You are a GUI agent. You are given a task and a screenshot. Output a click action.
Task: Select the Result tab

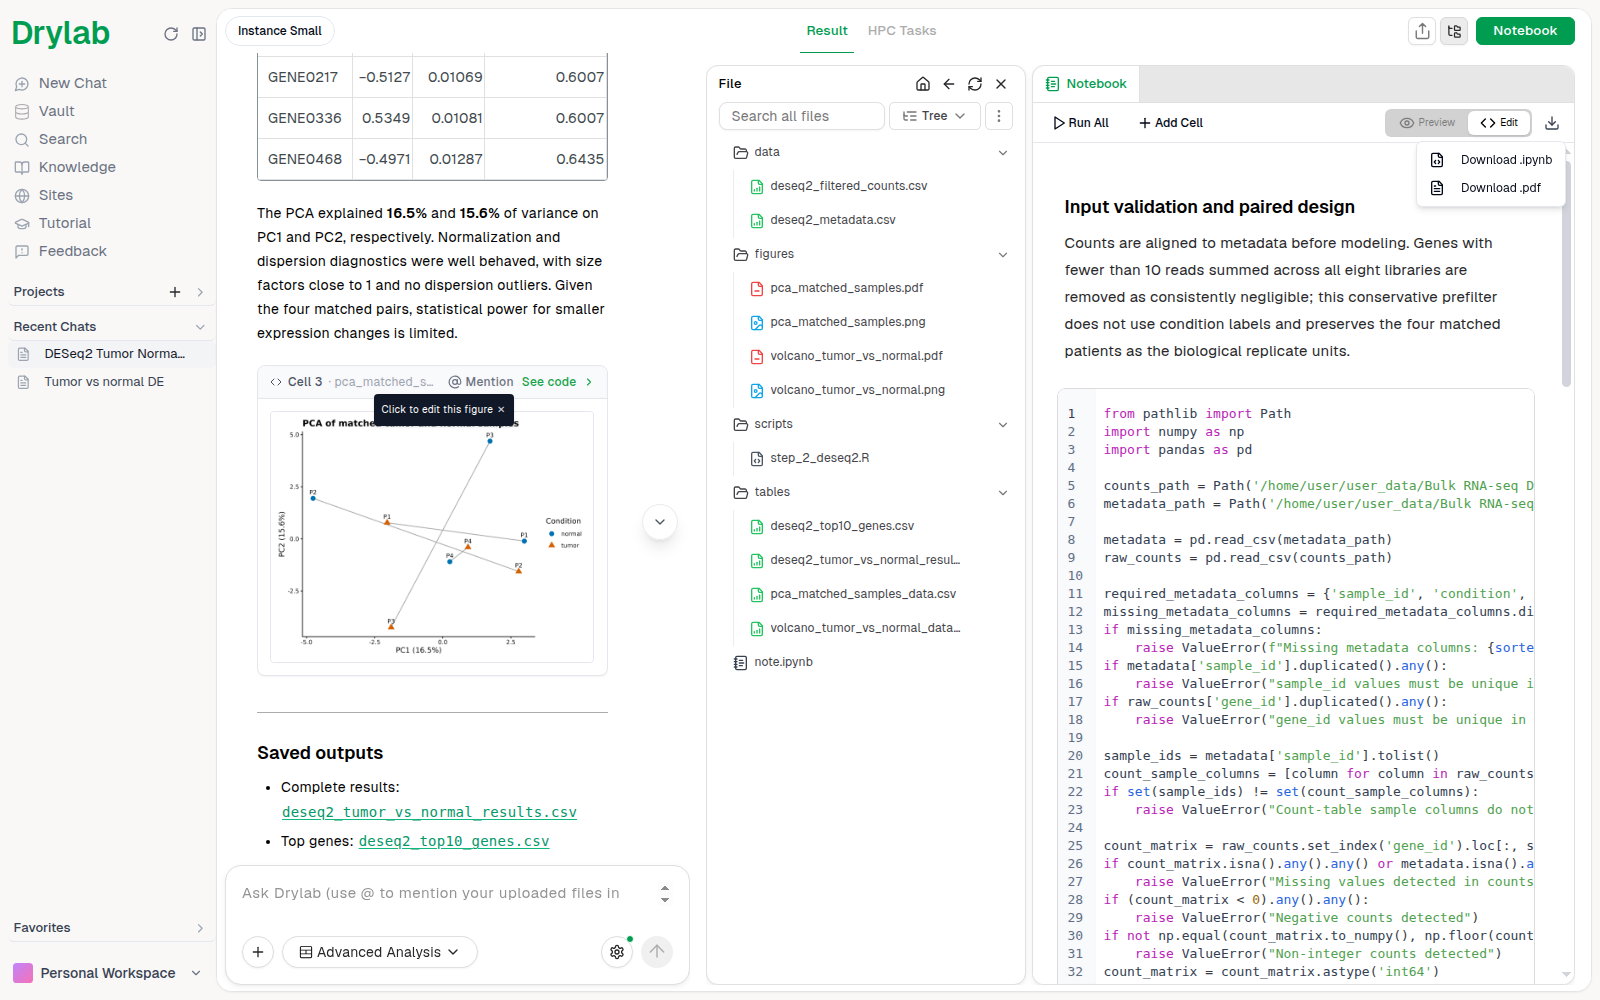pyautogui.click(x=827, y=31)
